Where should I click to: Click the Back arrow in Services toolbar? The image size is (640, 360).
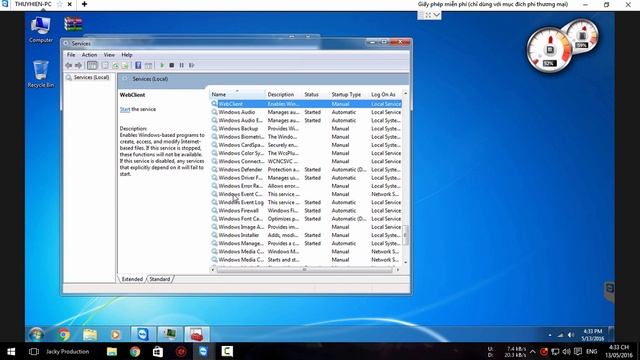(69, 65)
